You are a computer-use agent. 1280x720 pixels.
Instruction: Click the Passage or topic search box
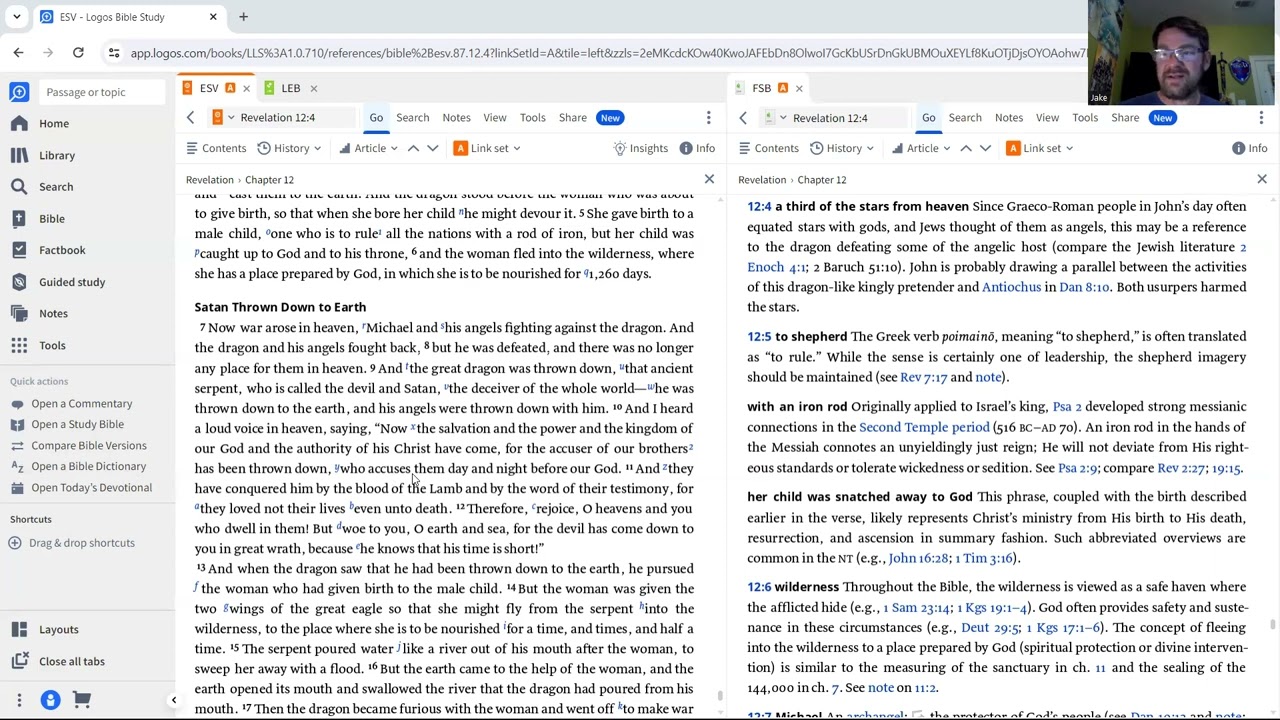[103, 92]
